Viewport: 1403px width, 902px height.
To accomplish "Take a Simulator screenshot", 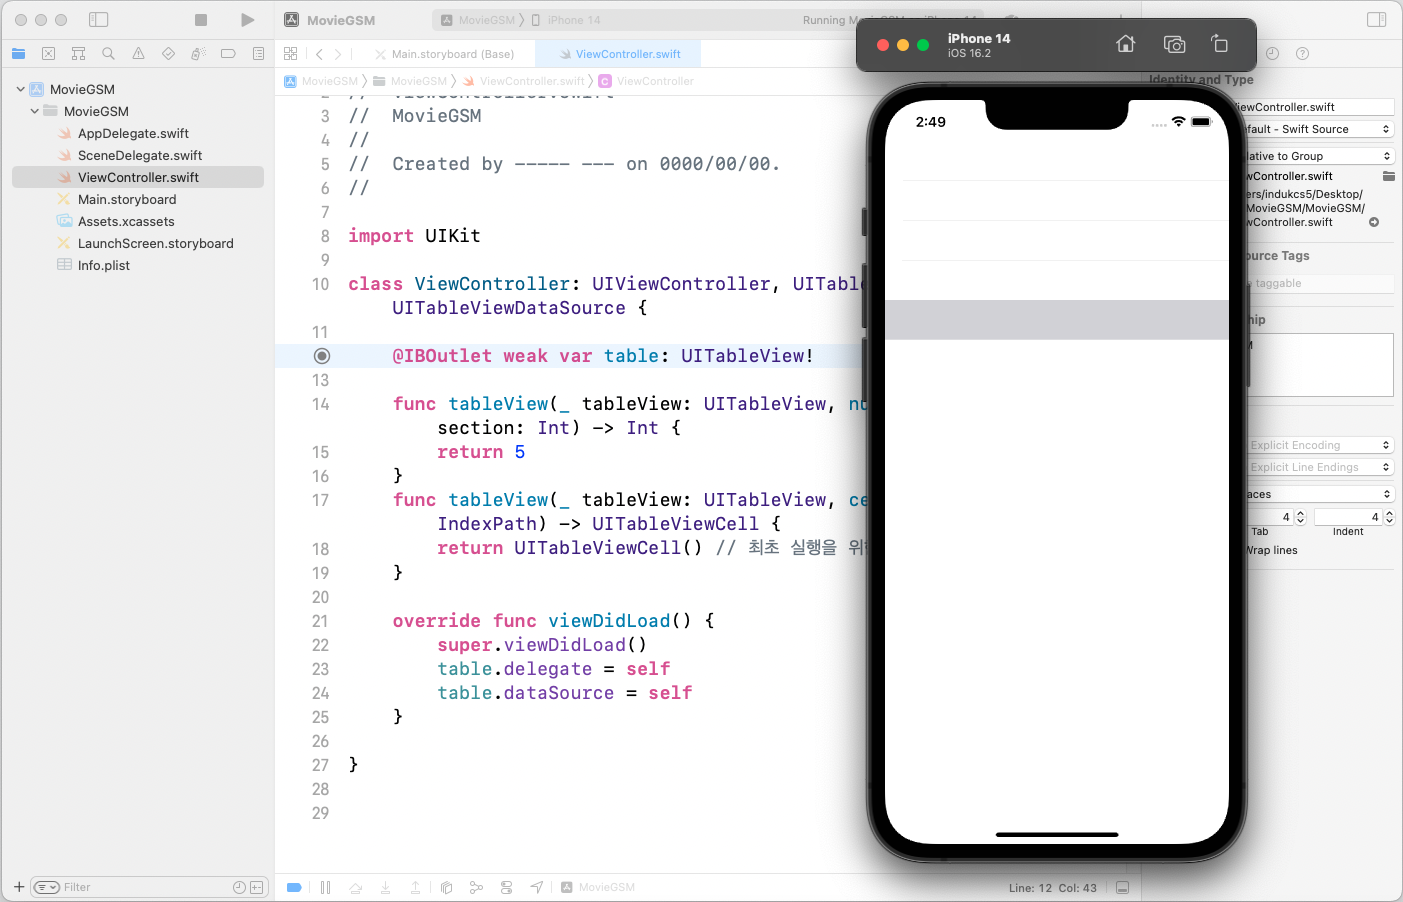I will [x=1174, y=44].
